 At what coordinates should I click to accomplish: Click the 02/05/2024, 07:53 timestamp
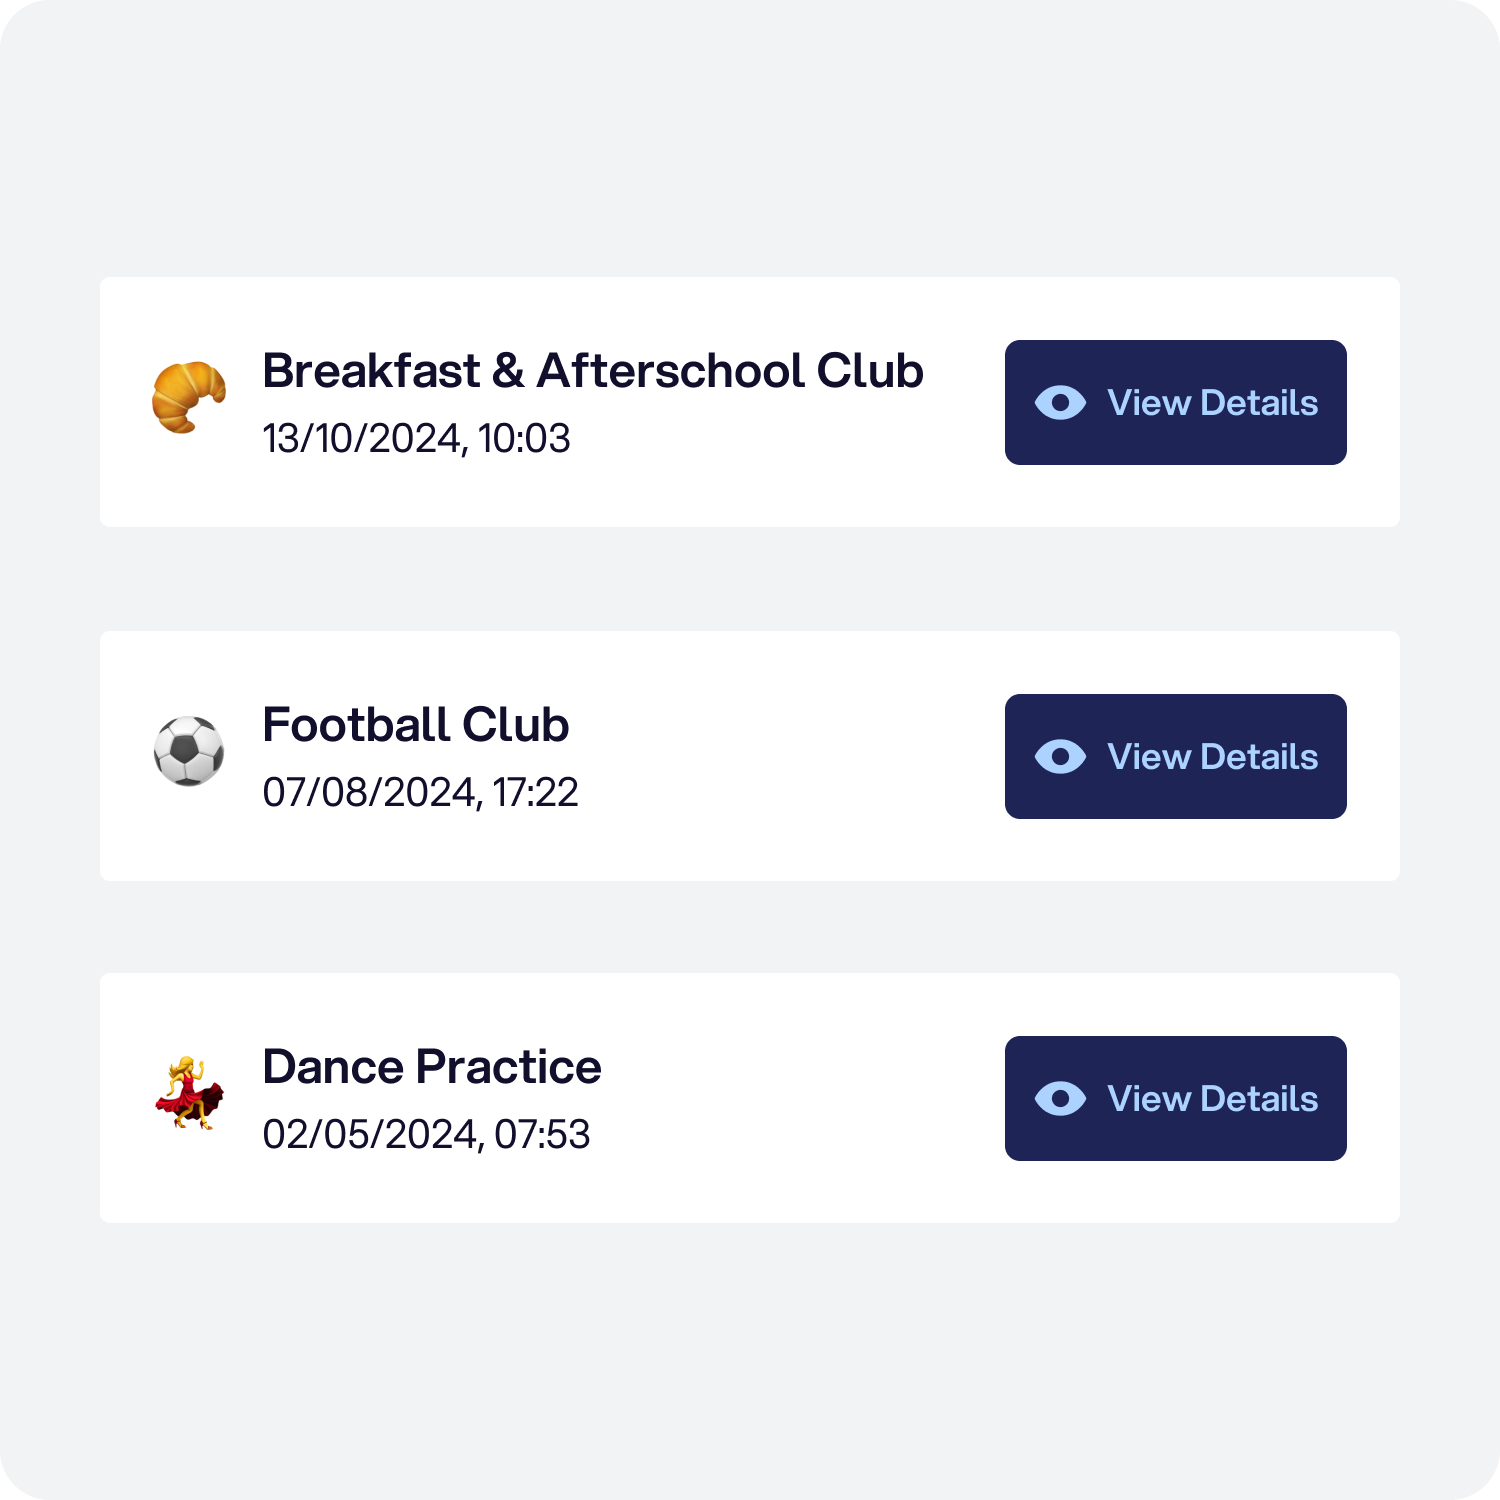(426, 1135)
